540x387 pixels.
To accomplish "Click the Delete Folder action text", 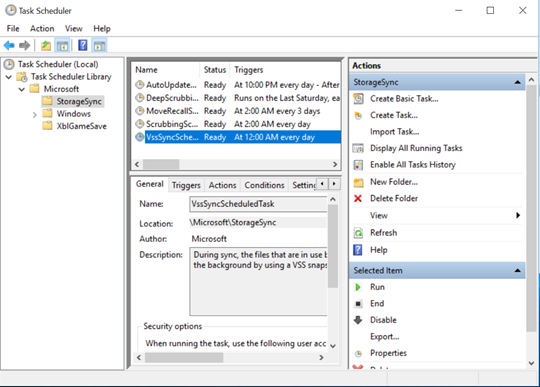I will pyautogui.click(x=394, y=199).
